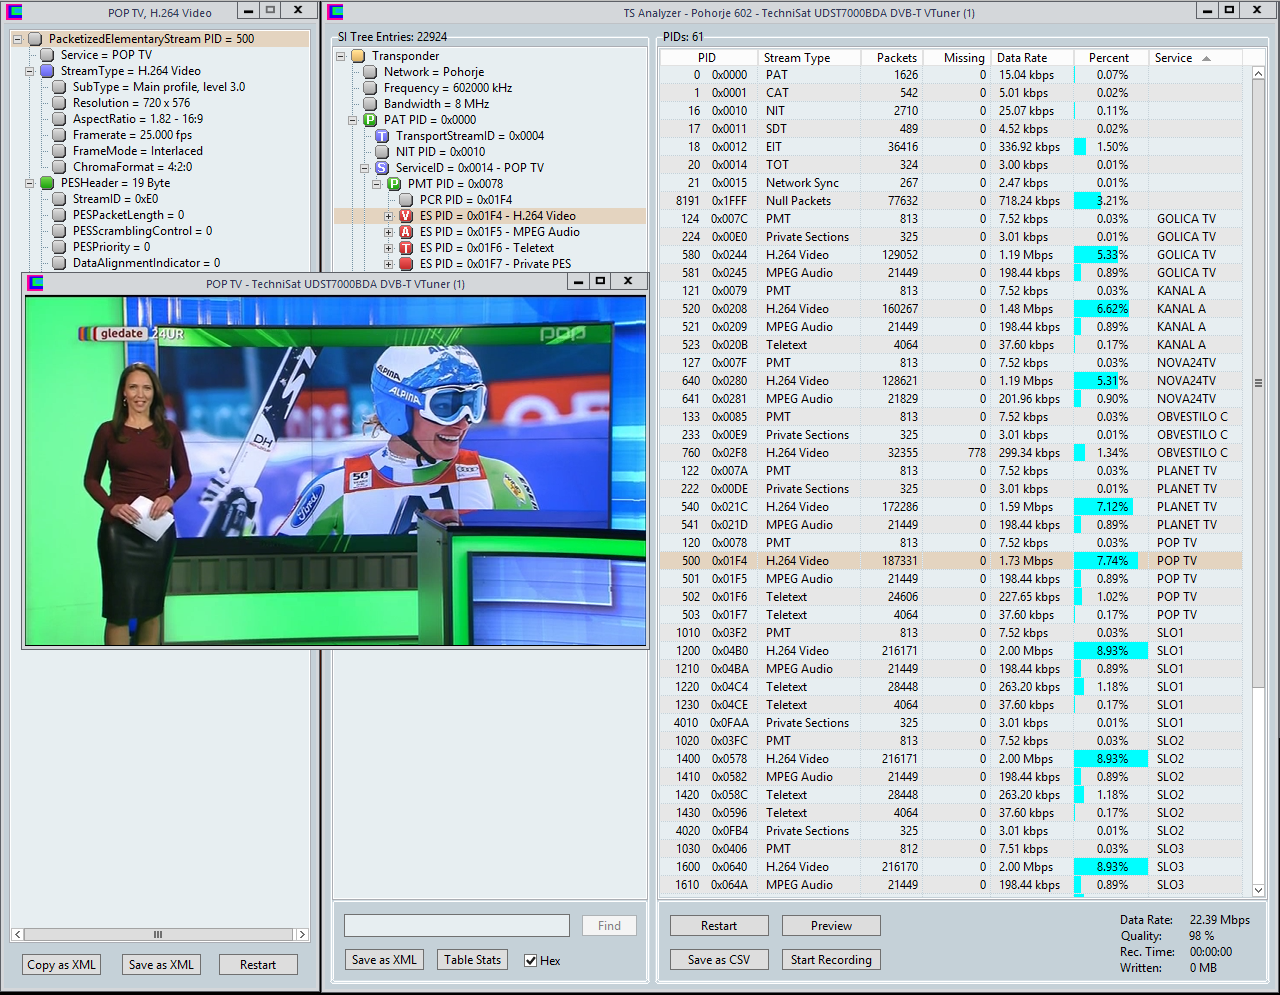Click Save as XML below the SI tree
Viewport: 1280px width, 995px height.
(x=384, y=960)
